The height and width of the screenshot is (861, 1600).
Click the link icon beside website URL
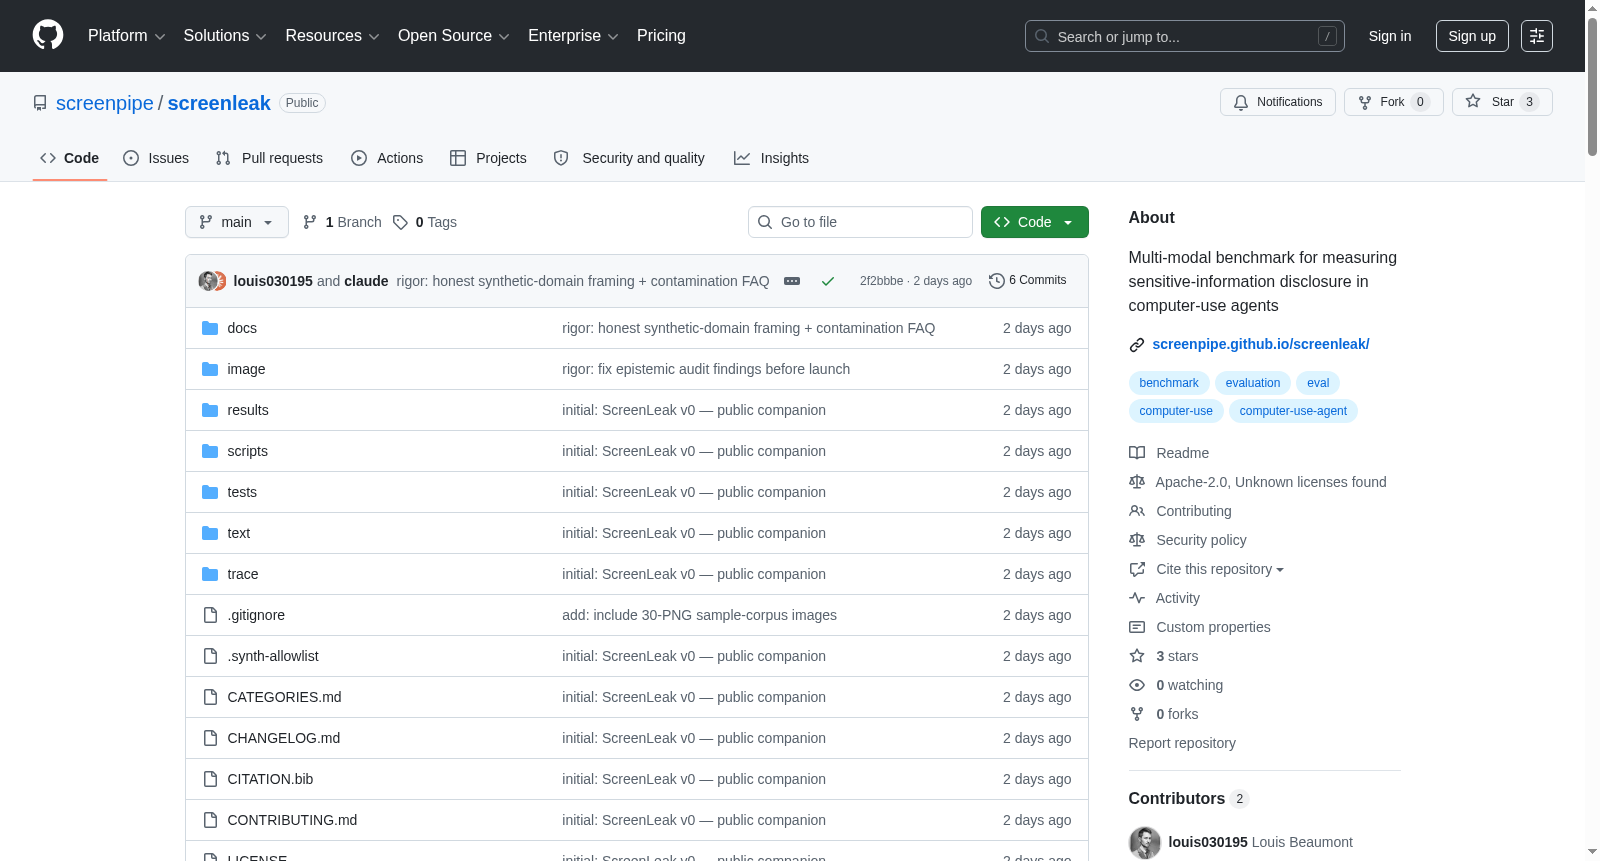(x=1137, y=345)
